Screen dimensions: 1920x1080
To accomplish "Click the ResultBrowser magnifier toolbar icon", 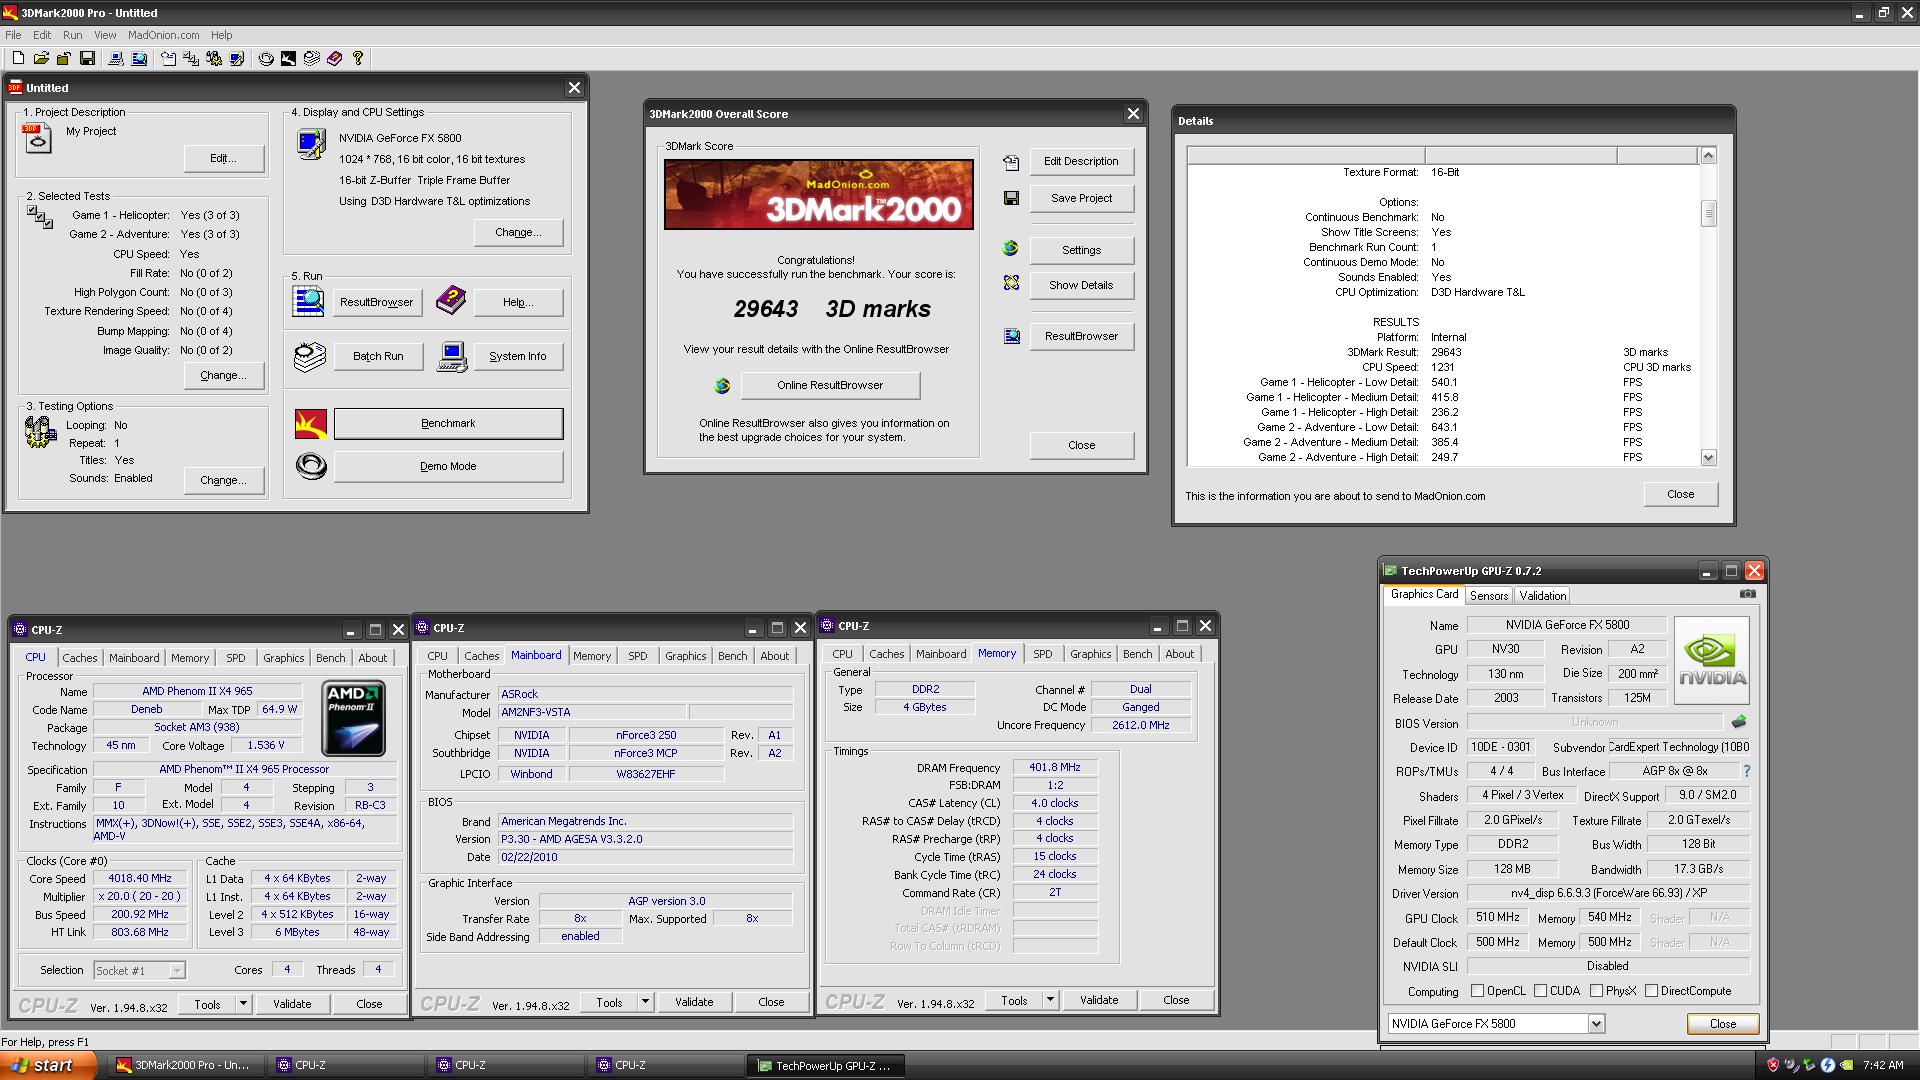I will coord(139,59).
